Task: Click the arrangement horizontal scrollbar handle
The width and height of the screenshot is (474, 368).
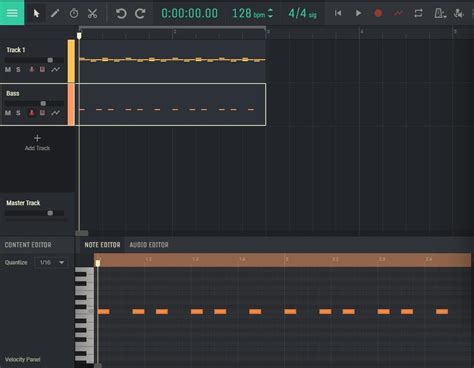Action: click(82, 233)
